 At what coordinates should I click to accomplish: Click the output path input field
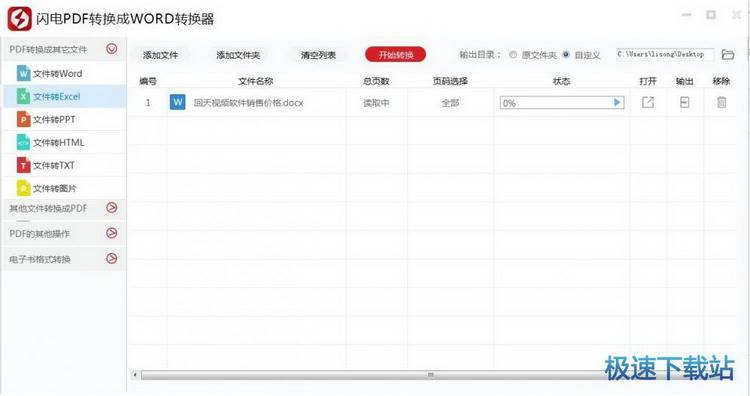point(665,55)
